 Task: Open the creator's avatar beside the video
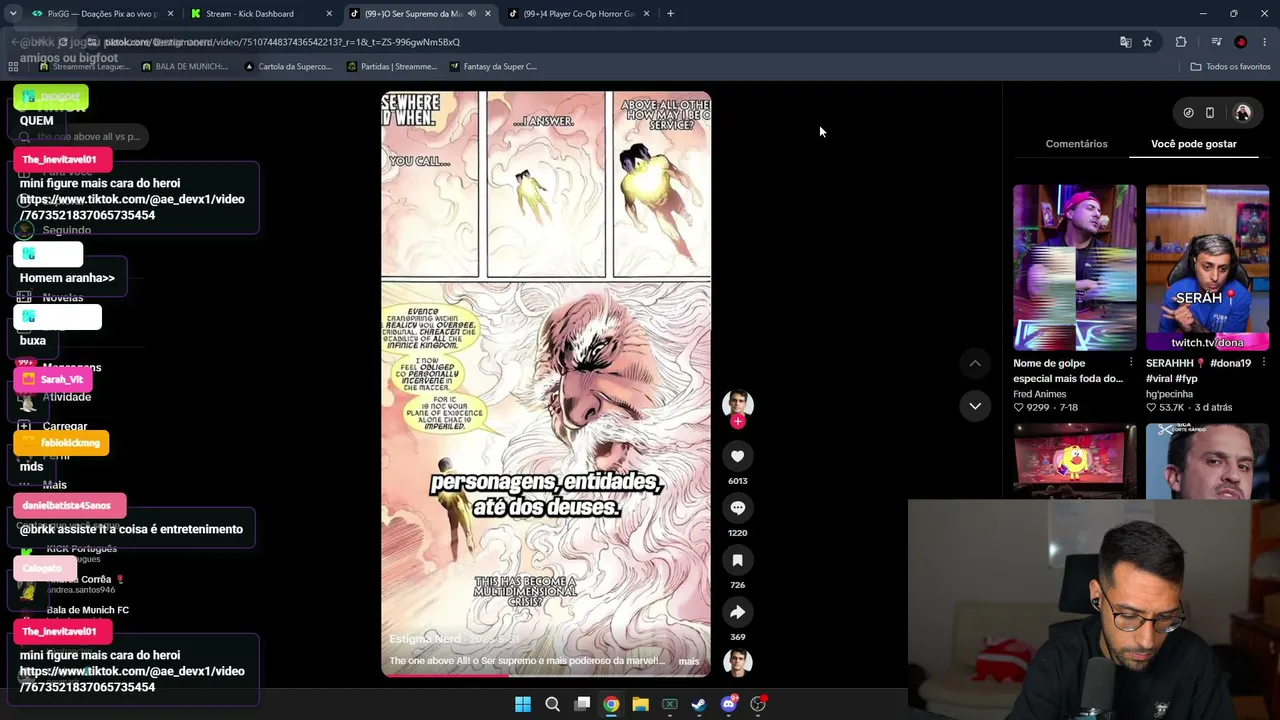pyautogui.click(x=738, y=403)
